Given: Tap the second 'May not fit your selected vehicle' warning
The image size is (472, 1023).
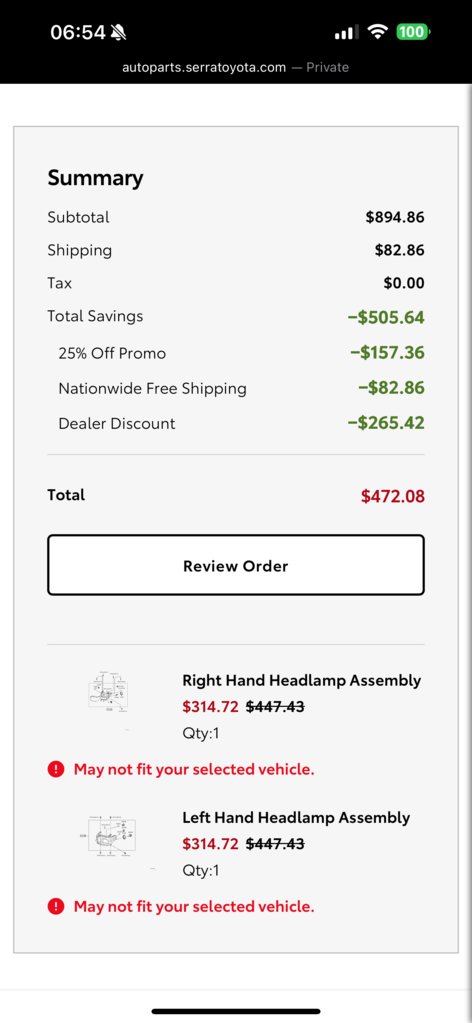Looking at the screenshot, I should point(194,906).
